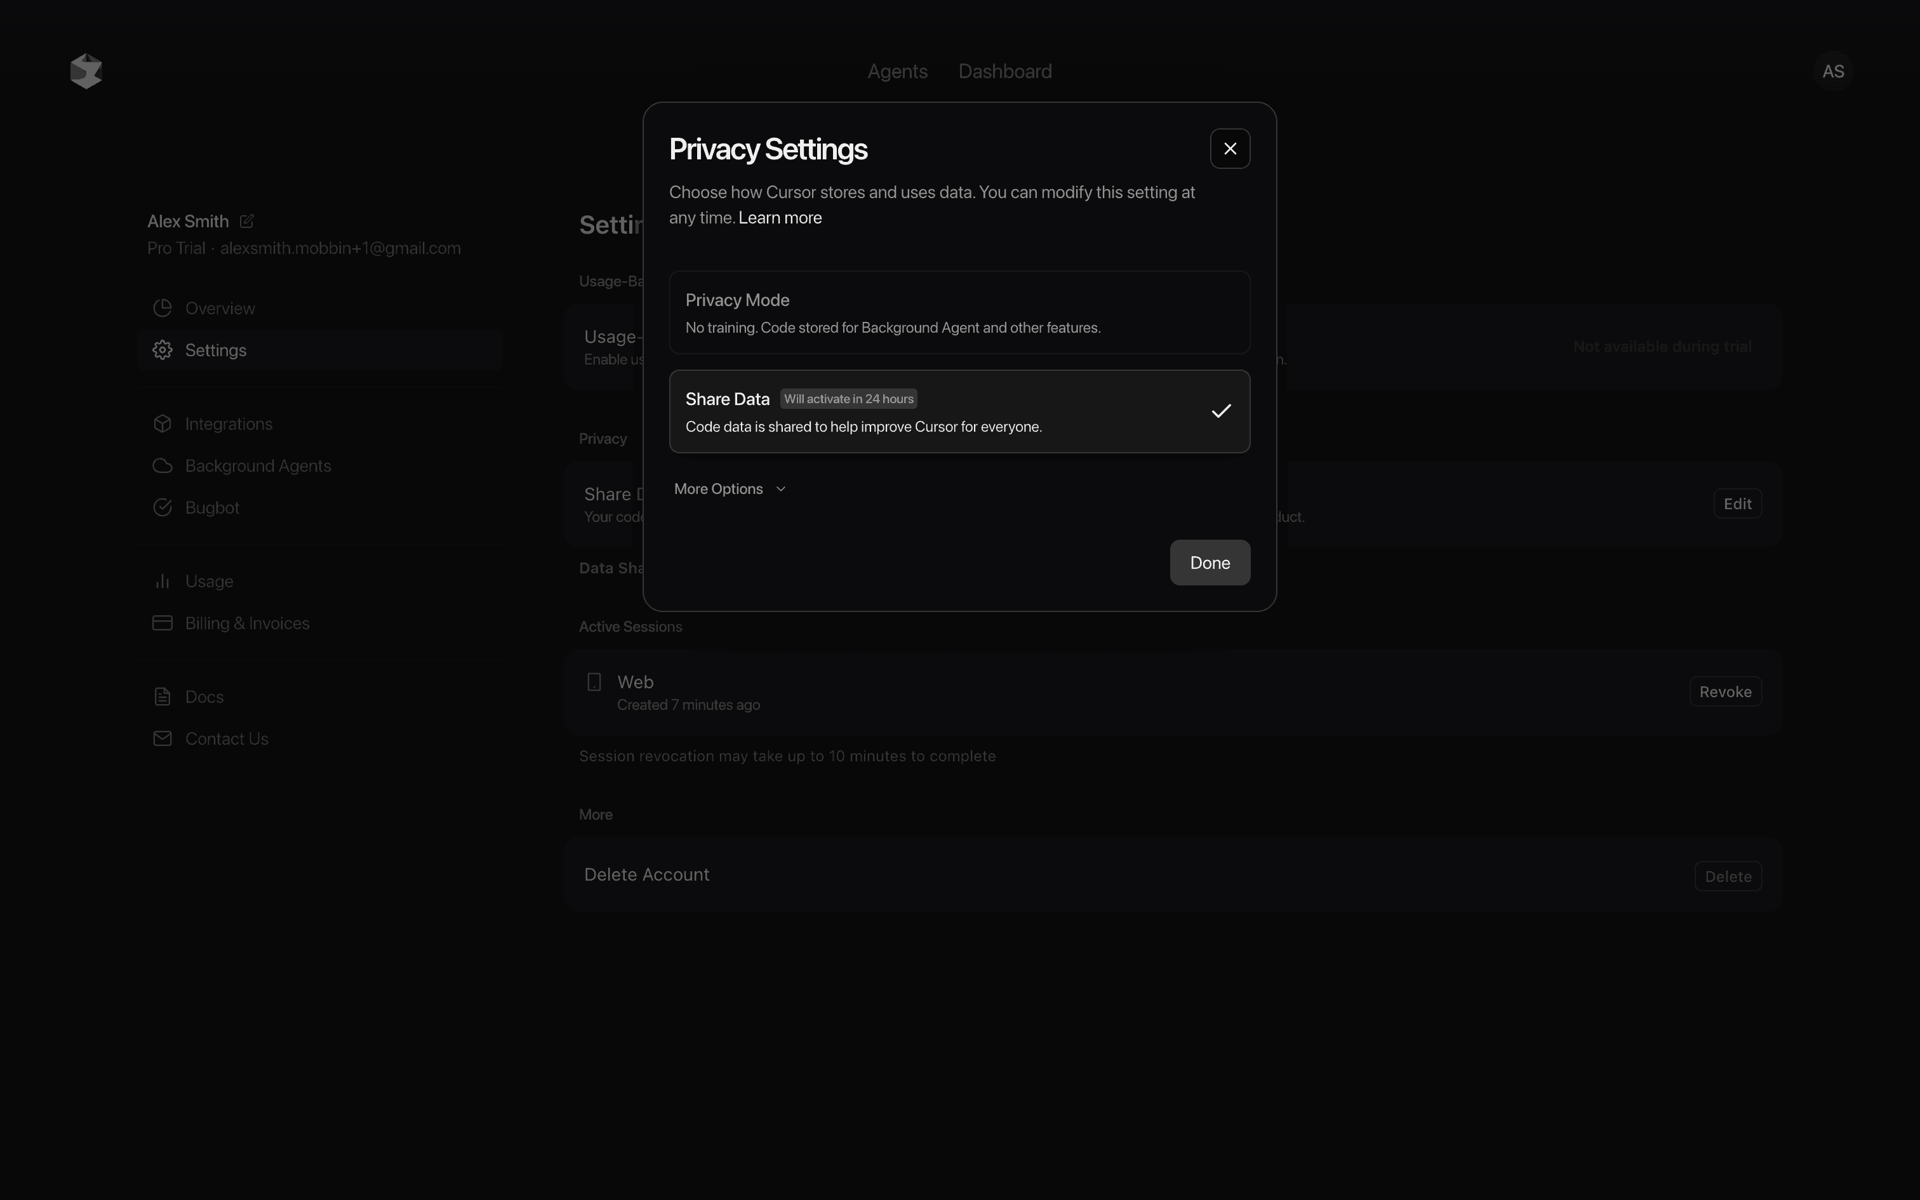Click 'Created 7 minutes ago' text
Screen dimensions: 1920x1200
[x=688, y=705]
